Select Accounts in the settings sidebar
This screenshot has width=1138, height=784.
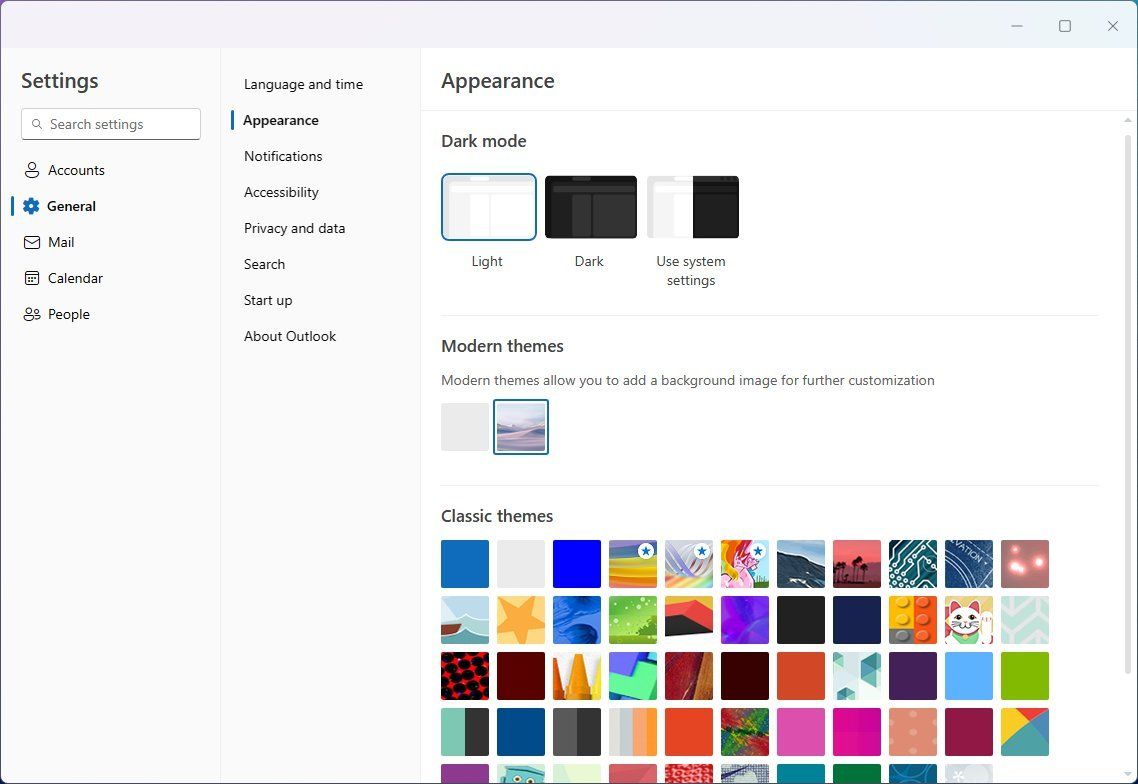click(x=75, y=170)
